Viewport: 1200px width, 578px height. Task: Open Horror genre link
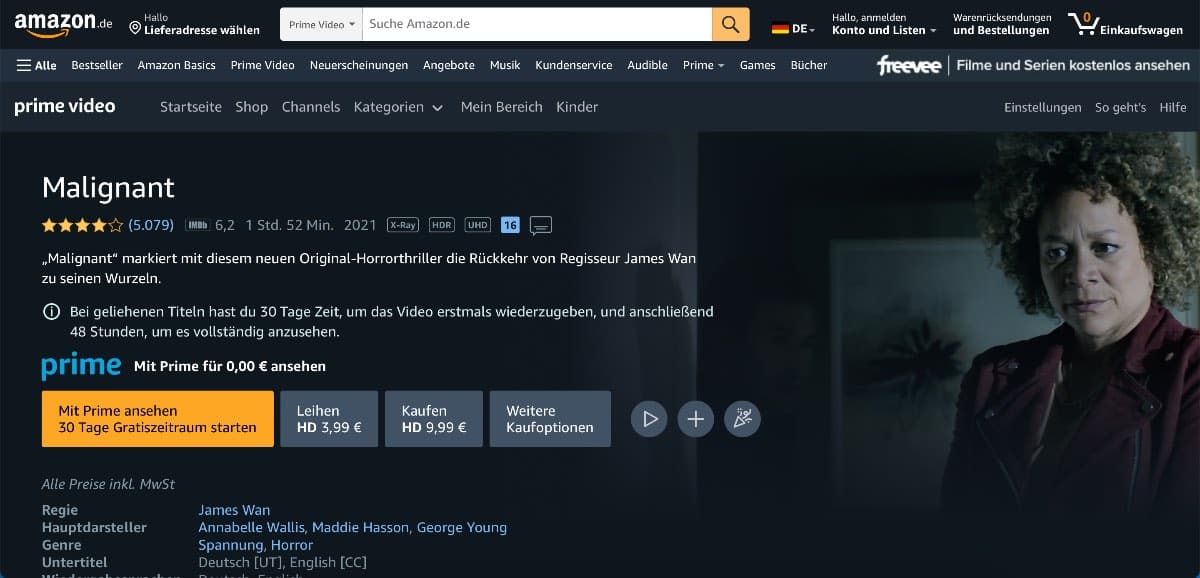coord(291,545)
